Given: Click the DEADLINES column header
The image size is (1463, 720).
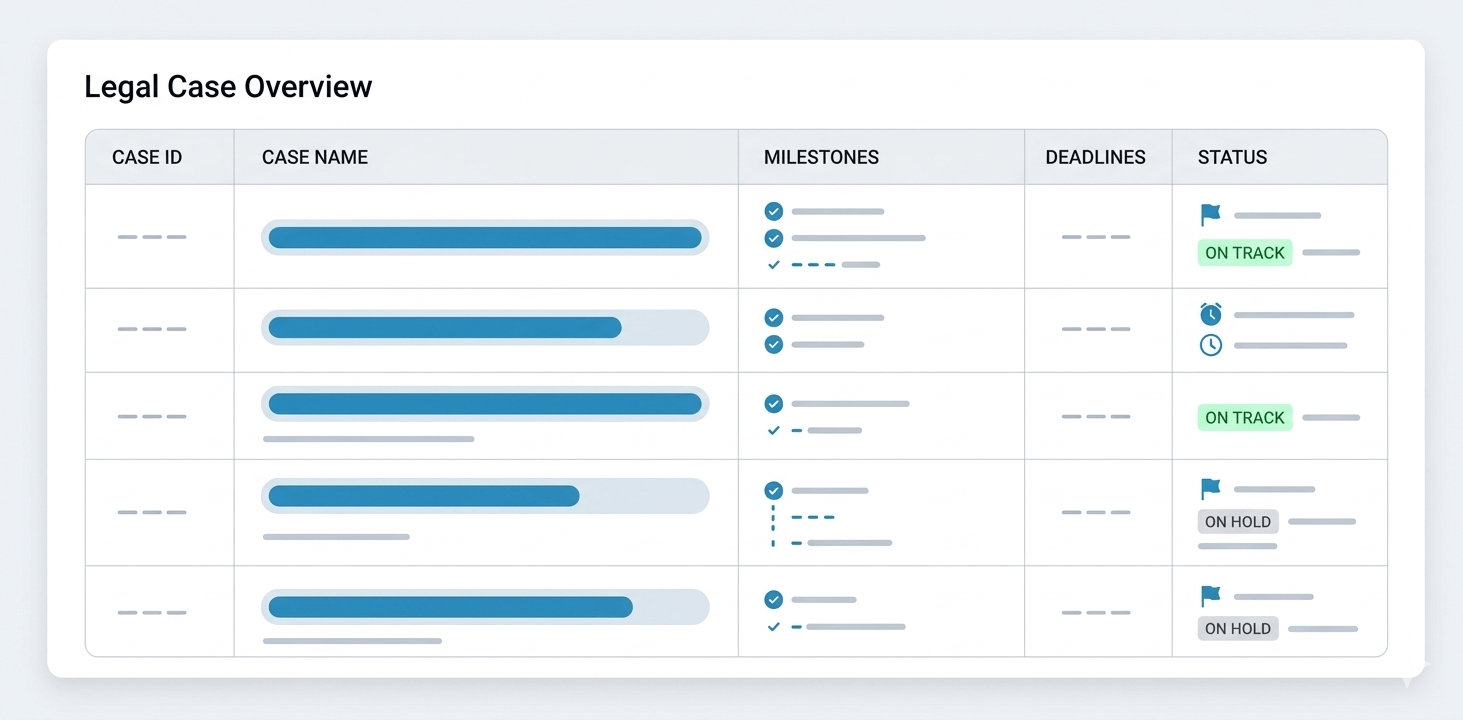Looking at the screenshot, I should pyautogui.click(x=1095, y=157).
